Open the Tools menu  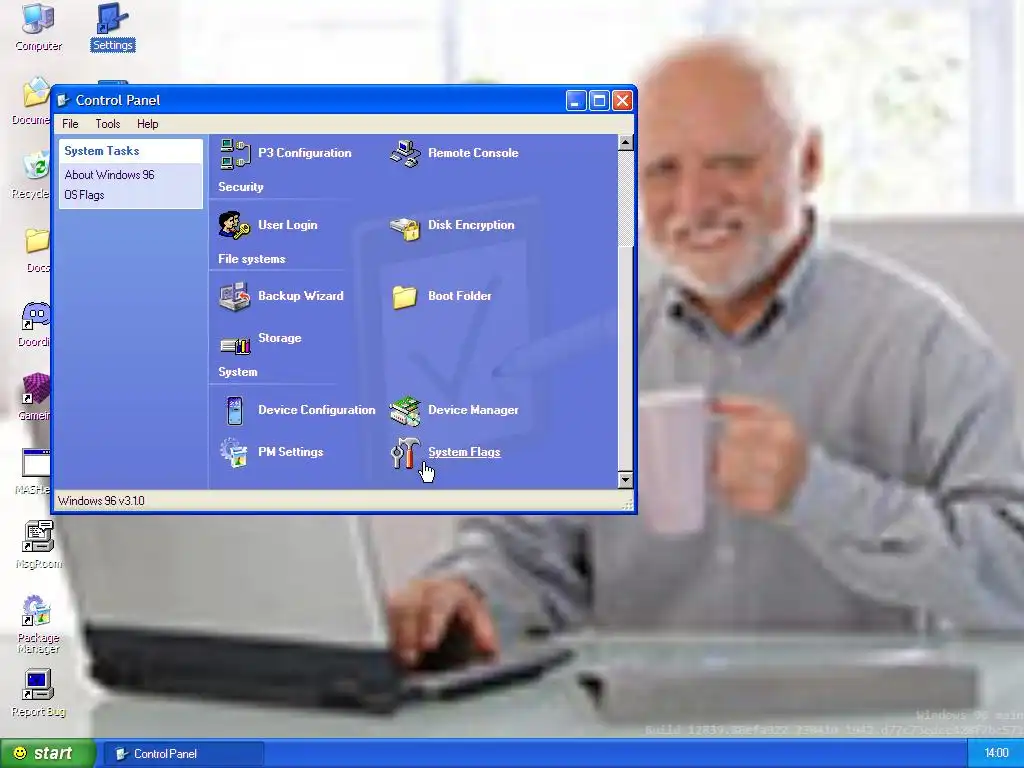(x=108, y=124)
